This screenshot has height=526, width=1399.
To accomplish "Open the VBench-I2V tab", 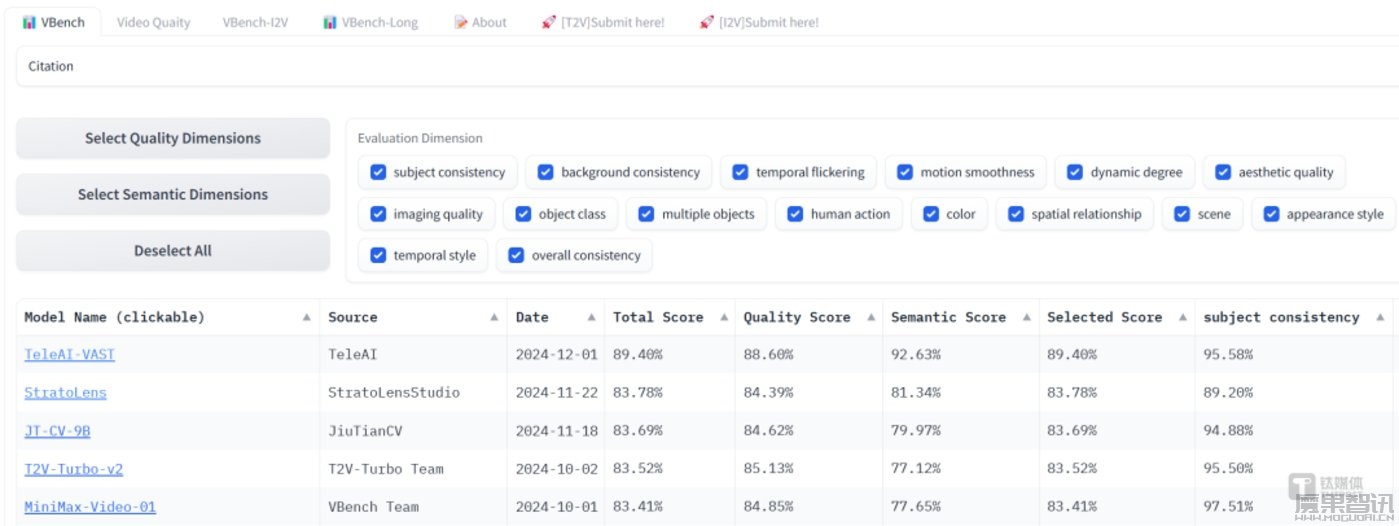I will (255, 22).
